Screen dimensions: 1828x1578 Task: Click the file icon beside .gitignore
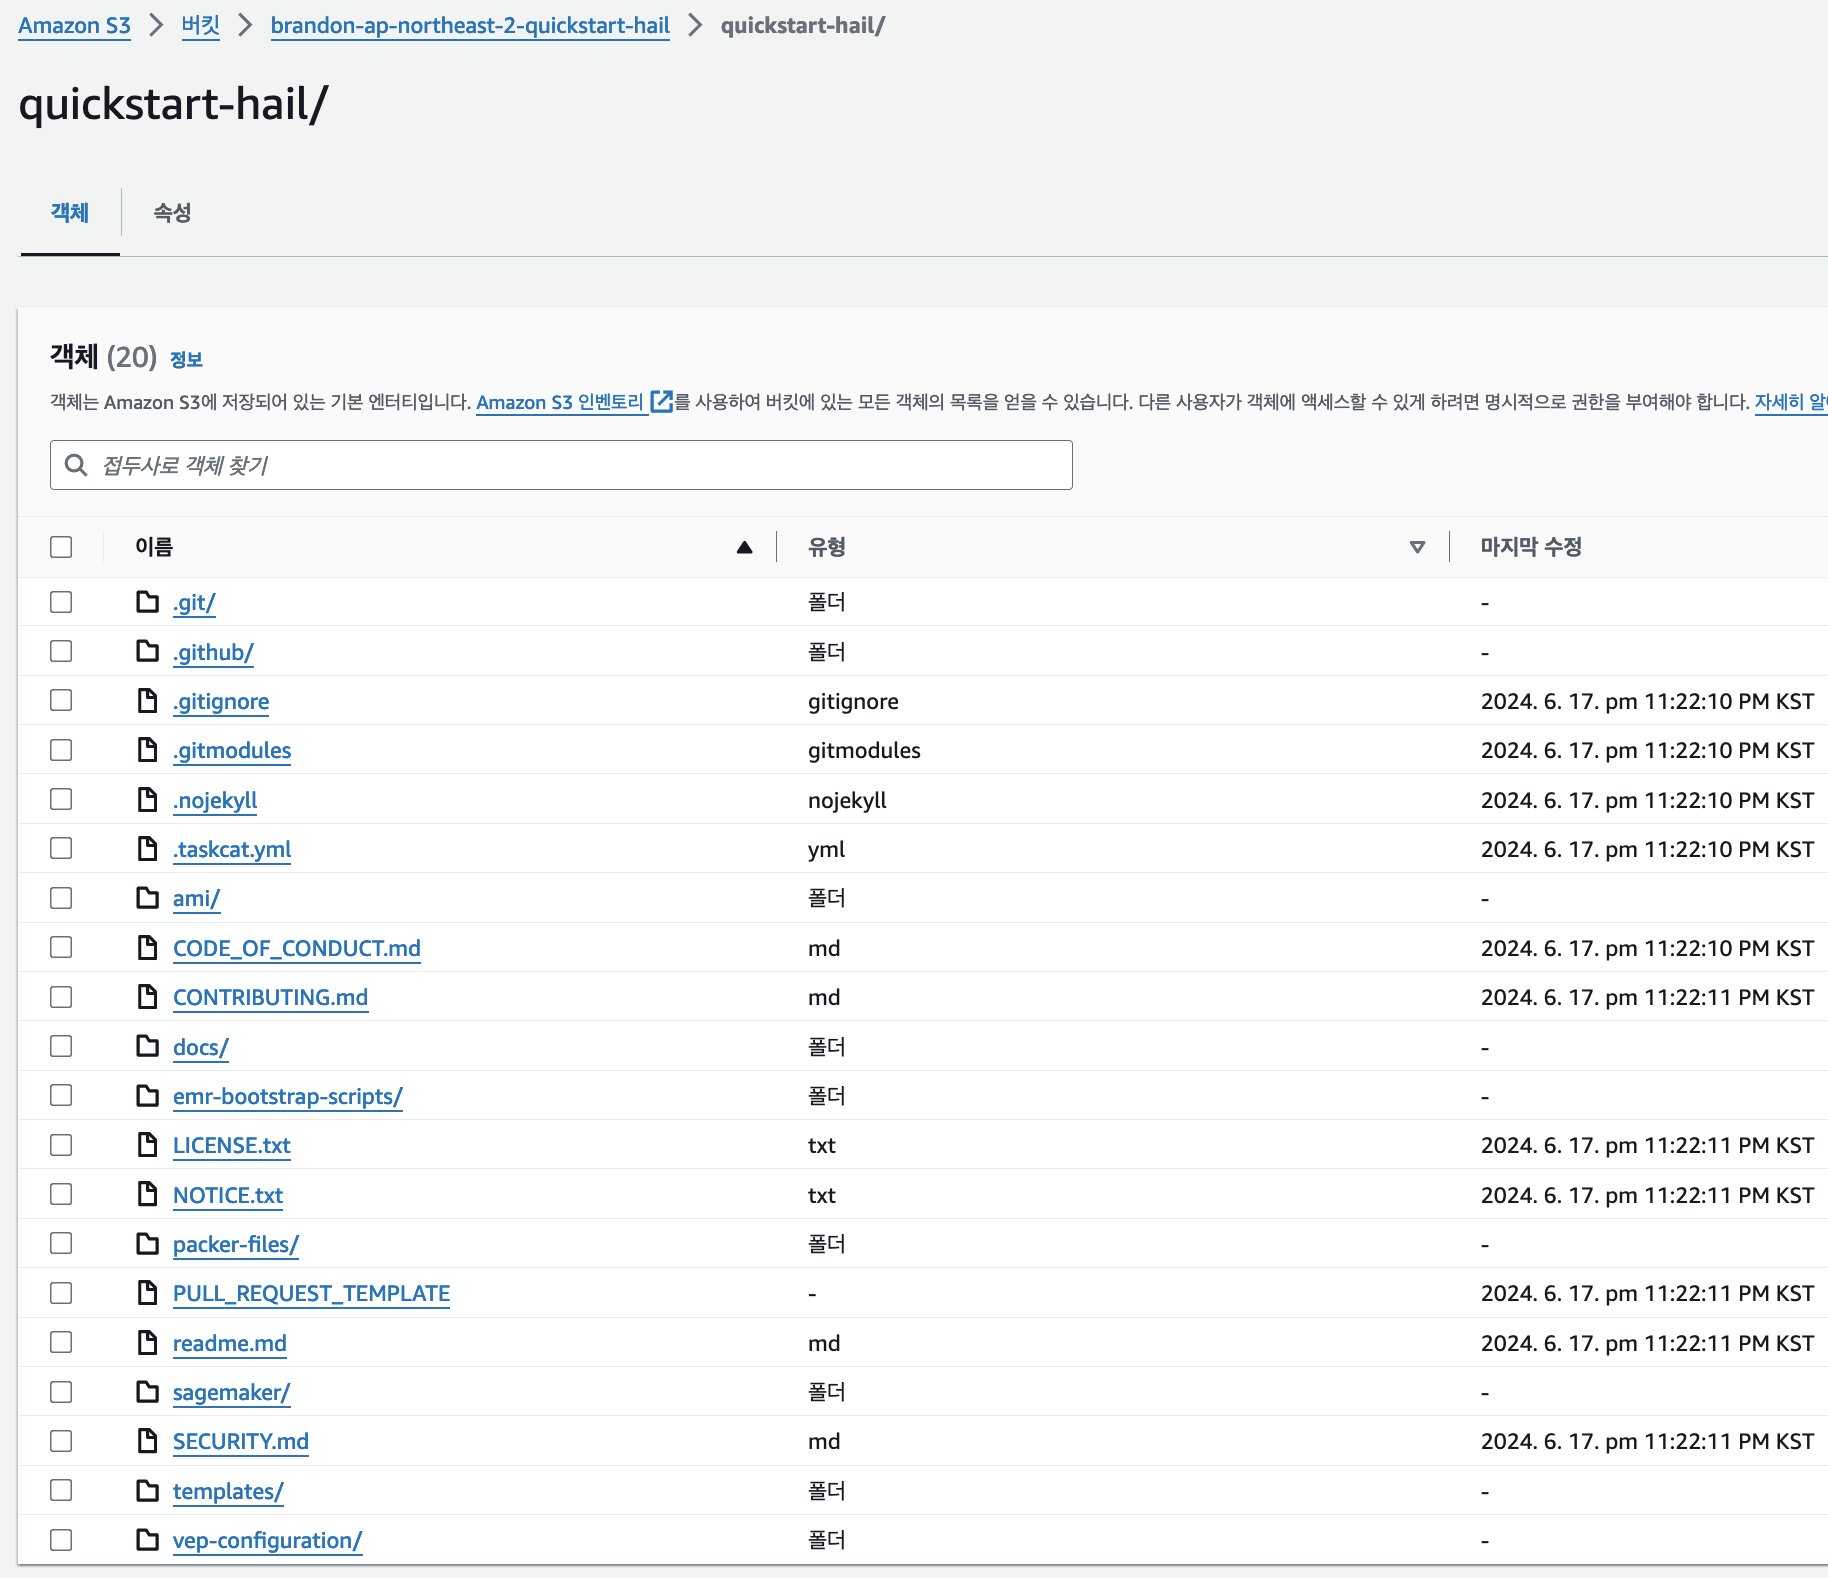[148, 701]
